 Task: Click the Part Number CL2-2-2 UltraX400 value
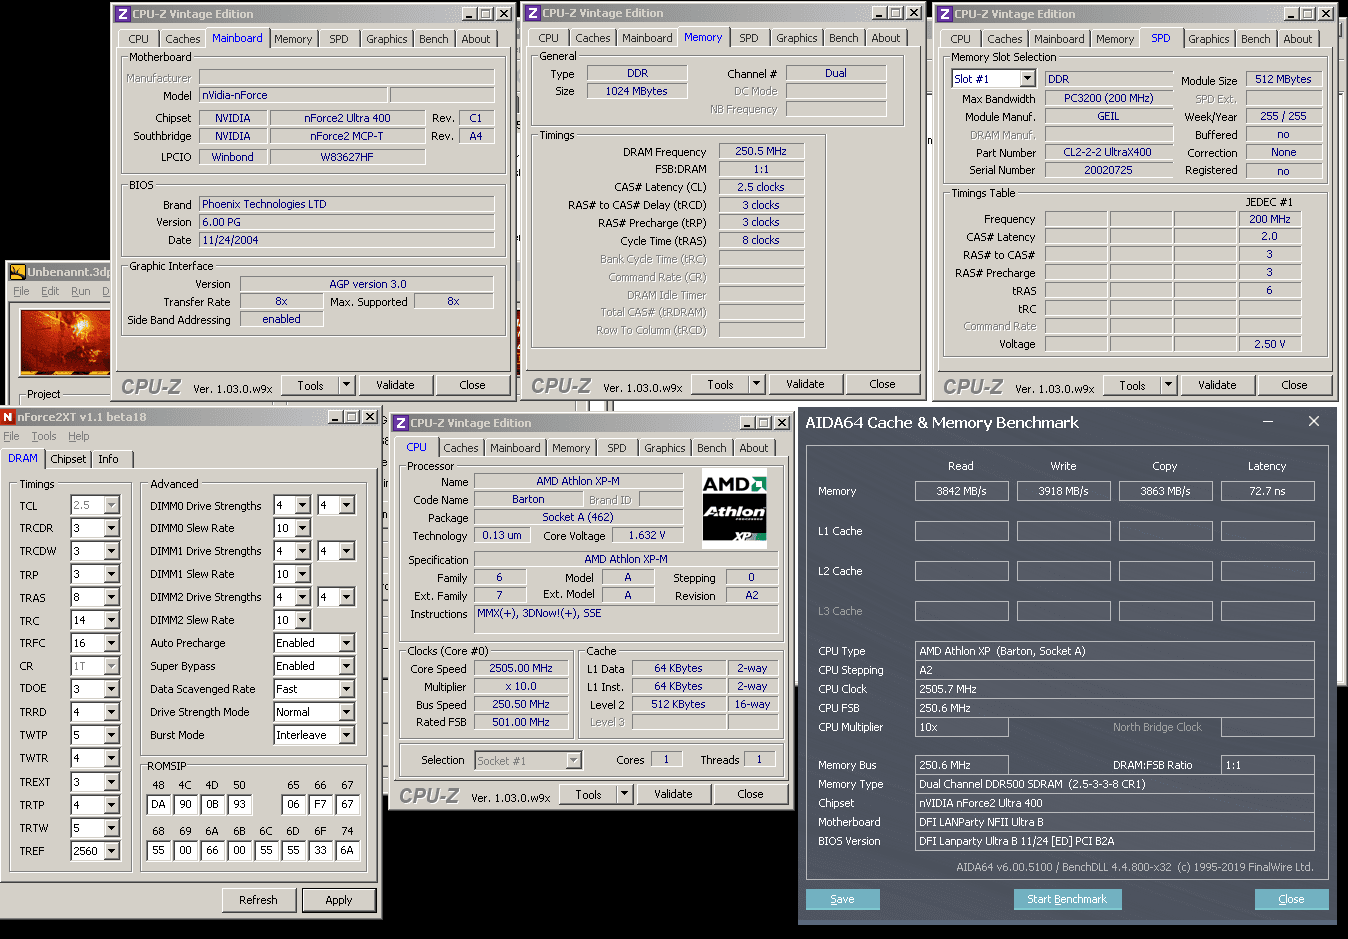point(1108,152)
